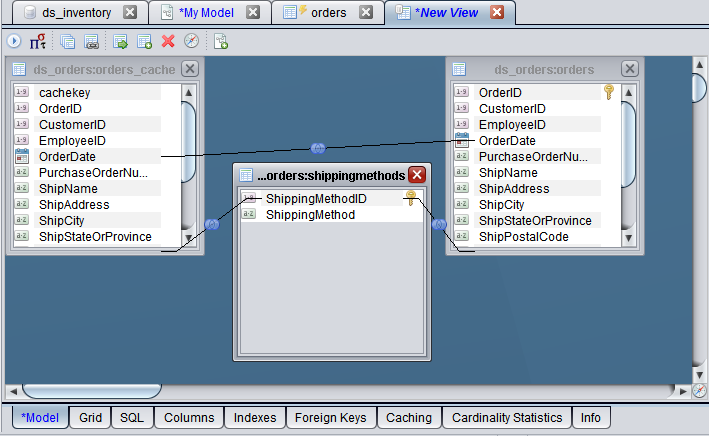The height and width of the screenshot is (436, 709).
Task: Open the Cardinality Statistics tab
Action: 507,417
